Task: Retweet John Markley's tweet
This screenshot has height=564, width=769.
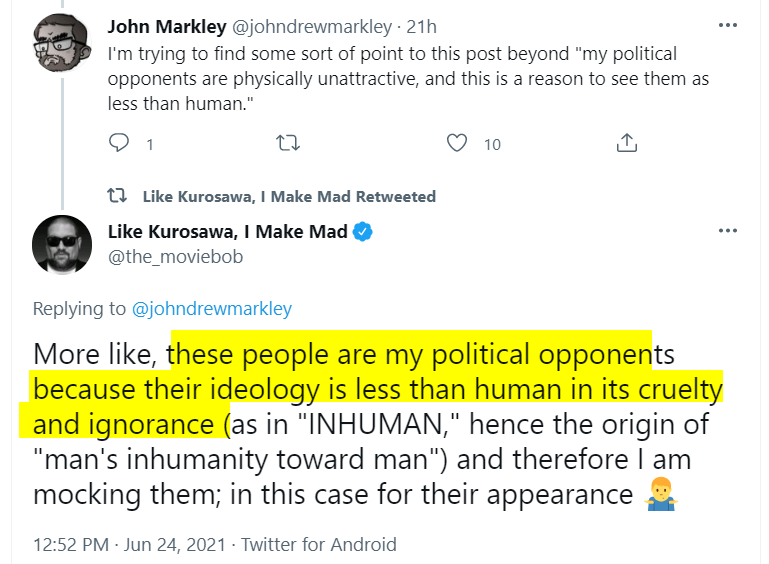Action: (x=288, y=143)
